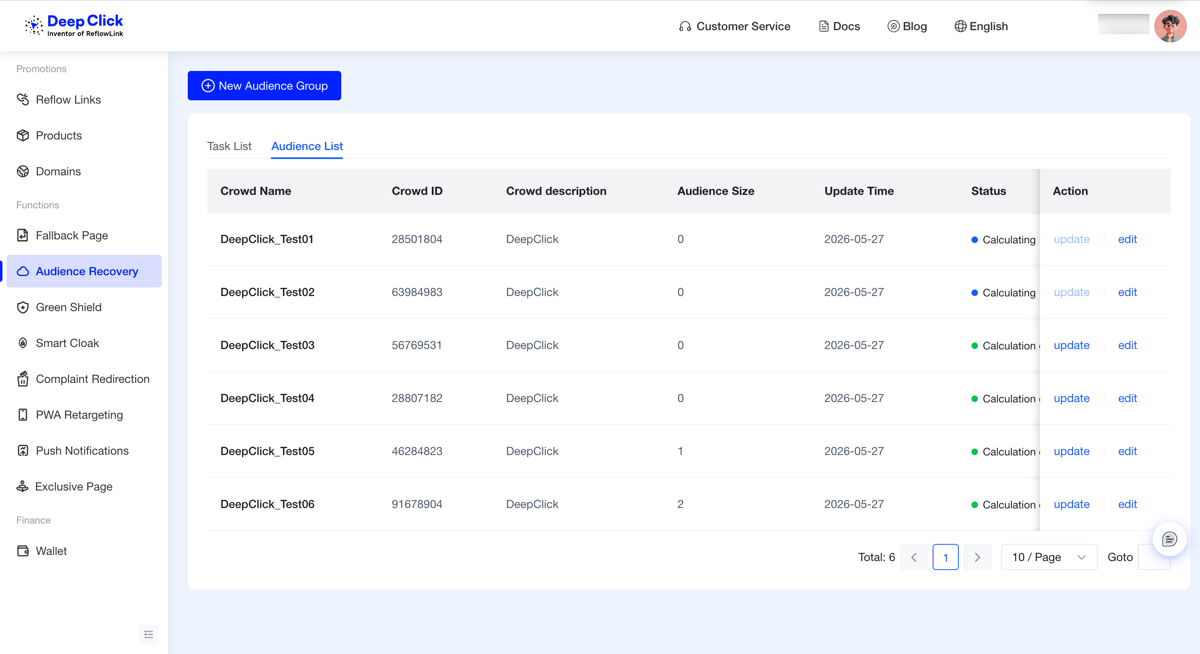
Task: Click the Docs file icon
Action: 824,27
